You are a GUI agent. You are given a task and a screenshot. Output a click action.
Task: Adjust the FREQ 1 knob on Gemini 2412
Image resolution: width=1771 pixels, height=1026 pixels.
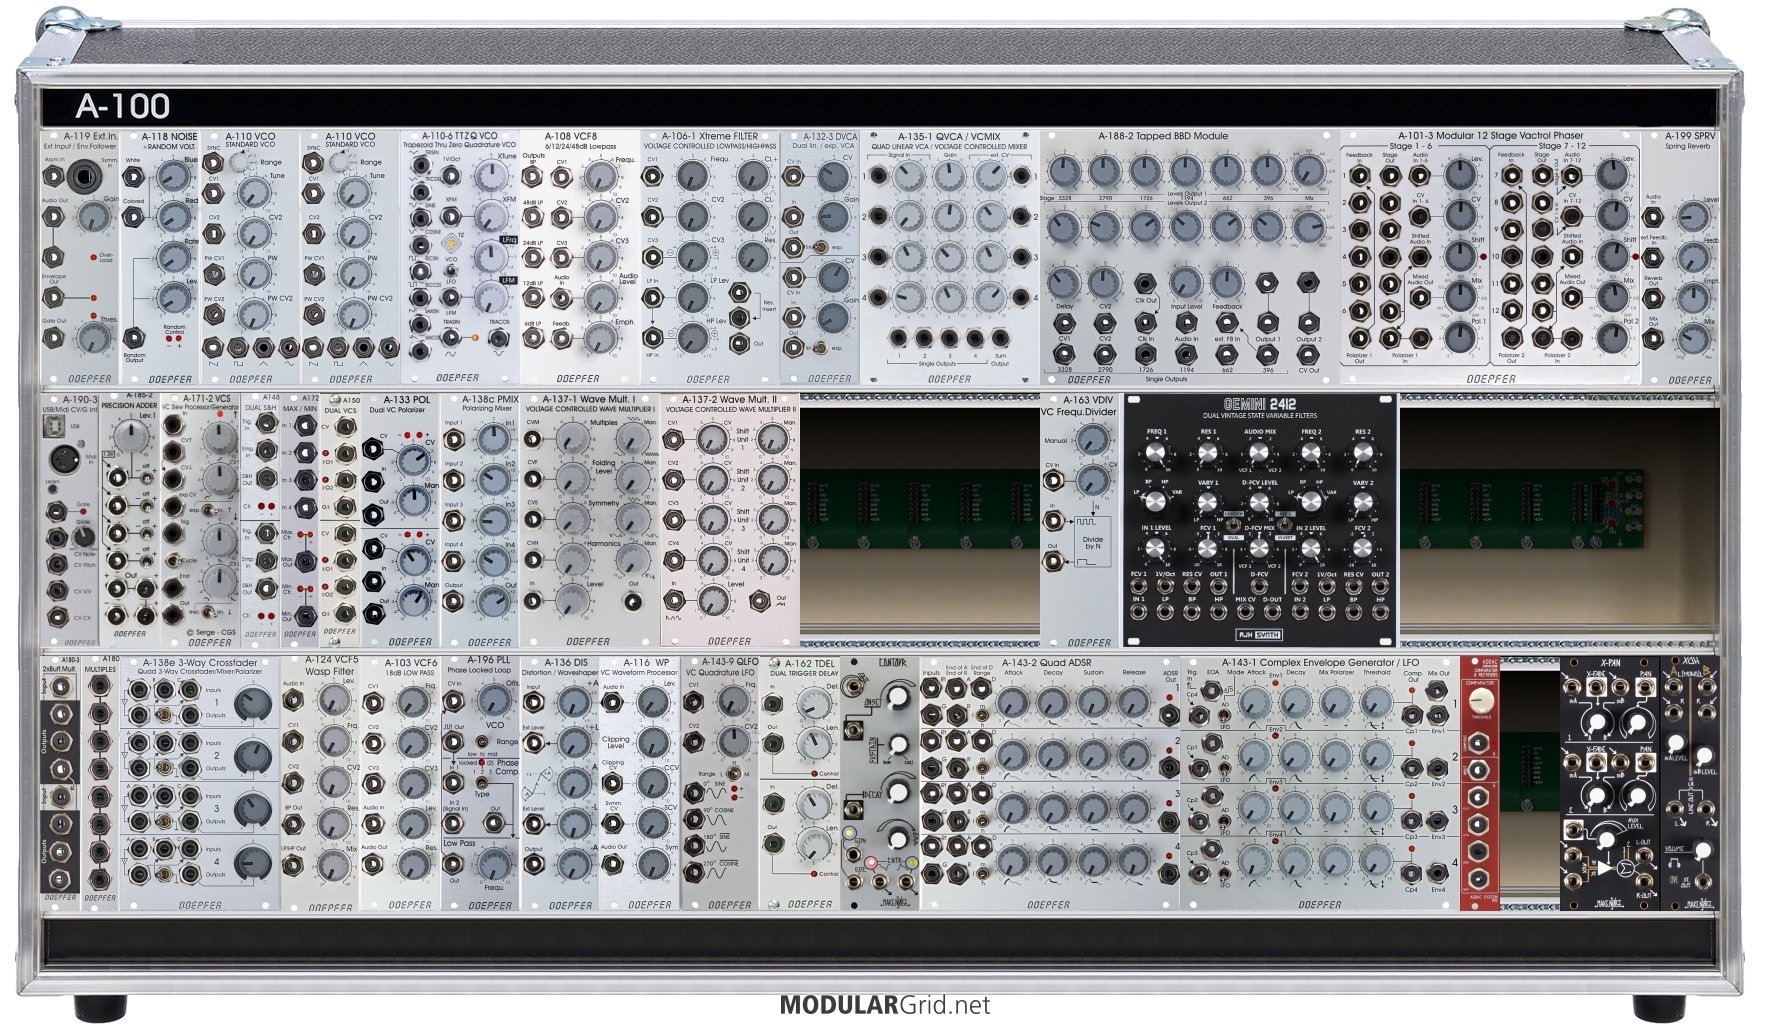(1156, 455)
